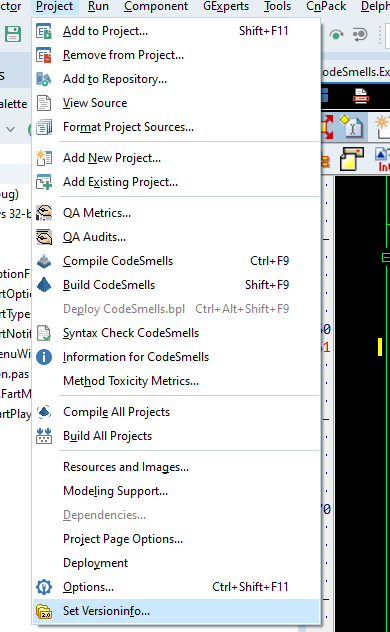Select Deployment menu entry
The height and width of the screenshot is (632, 390).
pyautogui.click(x=176, y=563)
